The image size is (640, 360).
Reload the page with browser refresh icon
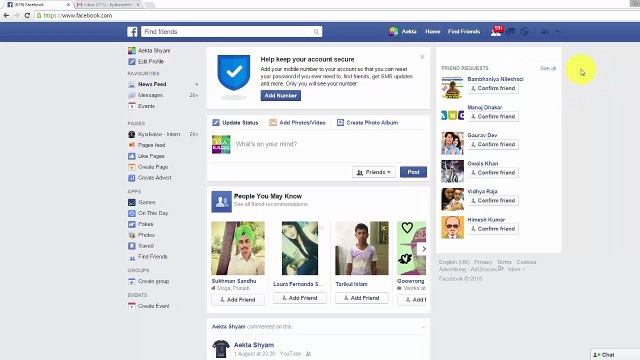click(27, 16)
